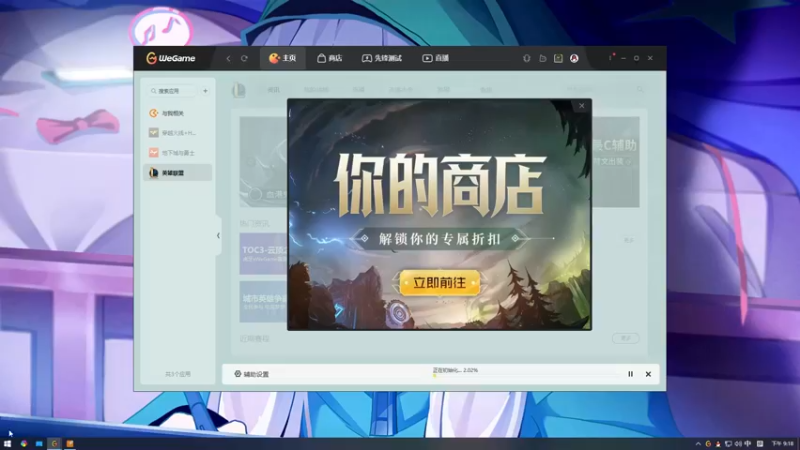This screenshot has width=800, height=450.
Task: Open the user avatar profile
Action: (574, 58)
